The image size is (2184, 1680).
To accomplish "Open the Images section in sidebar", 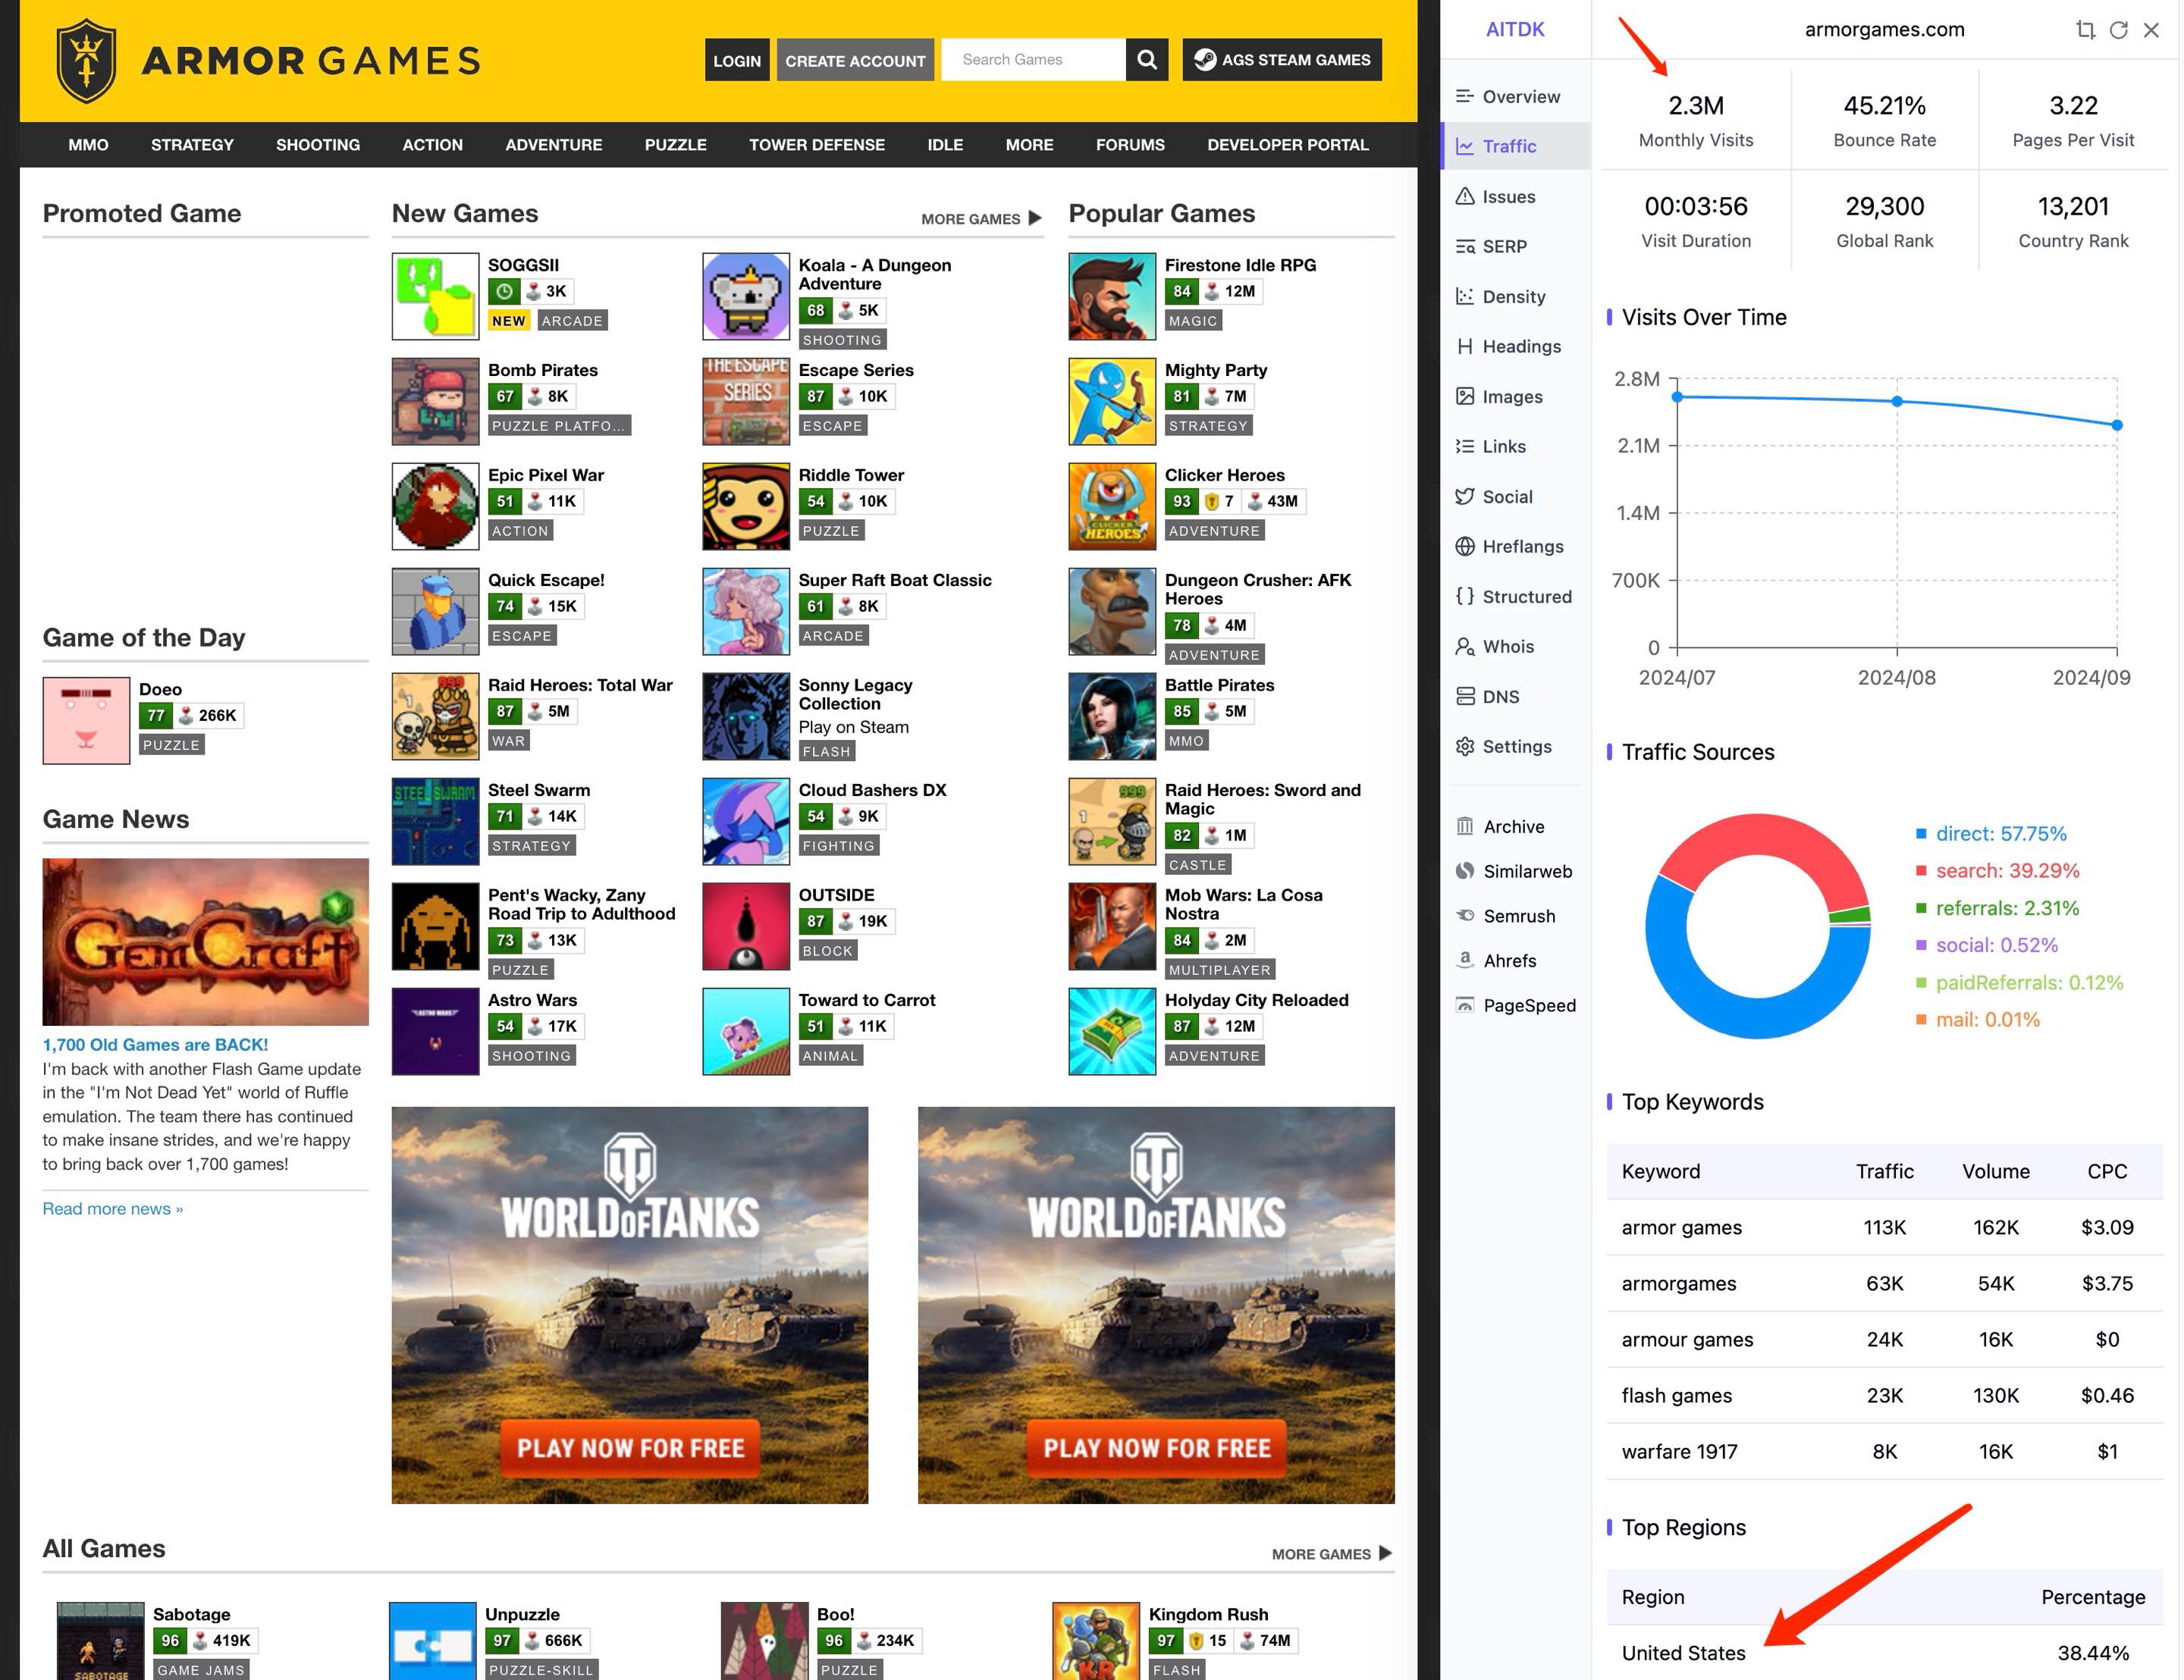I will (1516, 397).
